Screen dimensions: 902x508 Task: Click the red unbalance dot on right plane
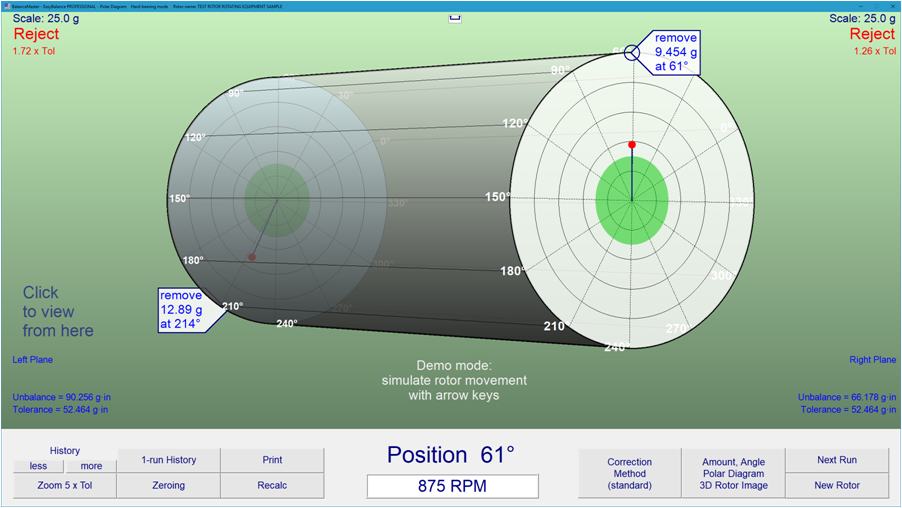[x=632, y=145]
